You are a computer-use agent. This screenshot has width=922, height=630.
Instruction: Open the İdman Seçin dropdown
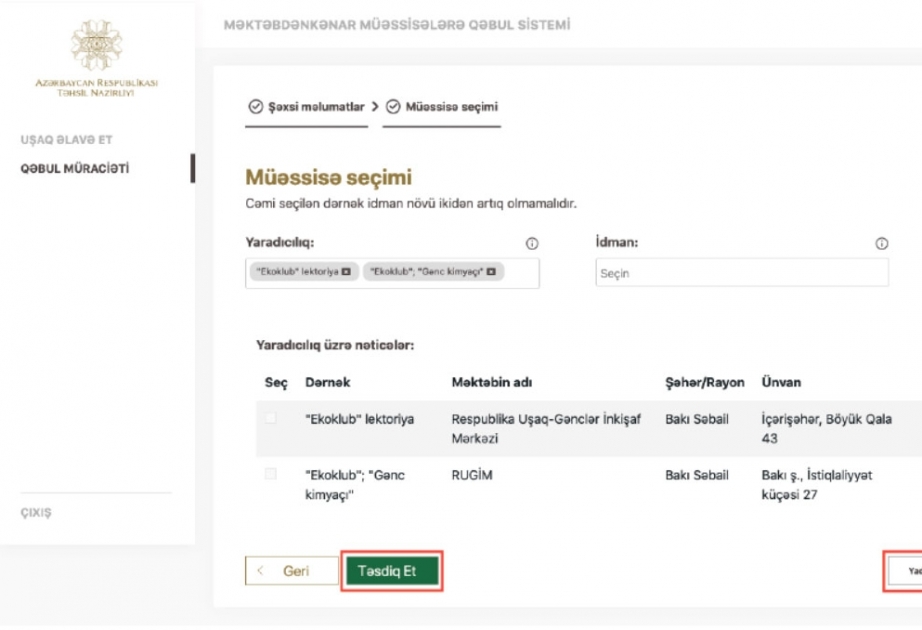742,273
